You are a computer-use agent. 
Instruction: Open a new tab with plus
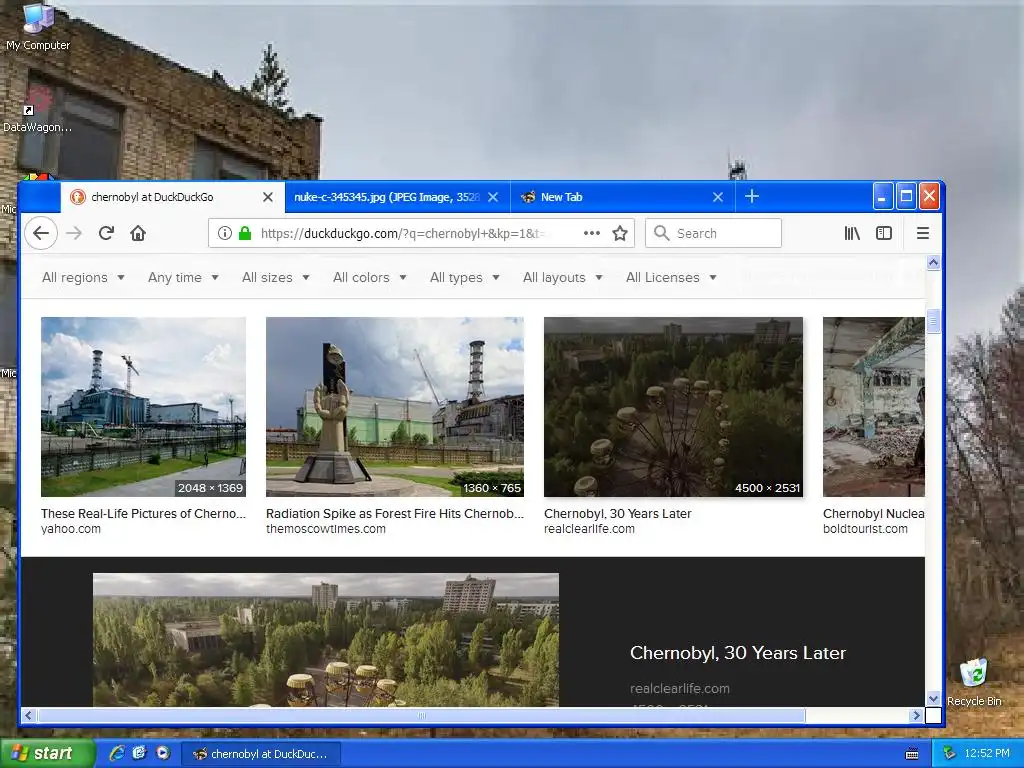pos(752,197)
